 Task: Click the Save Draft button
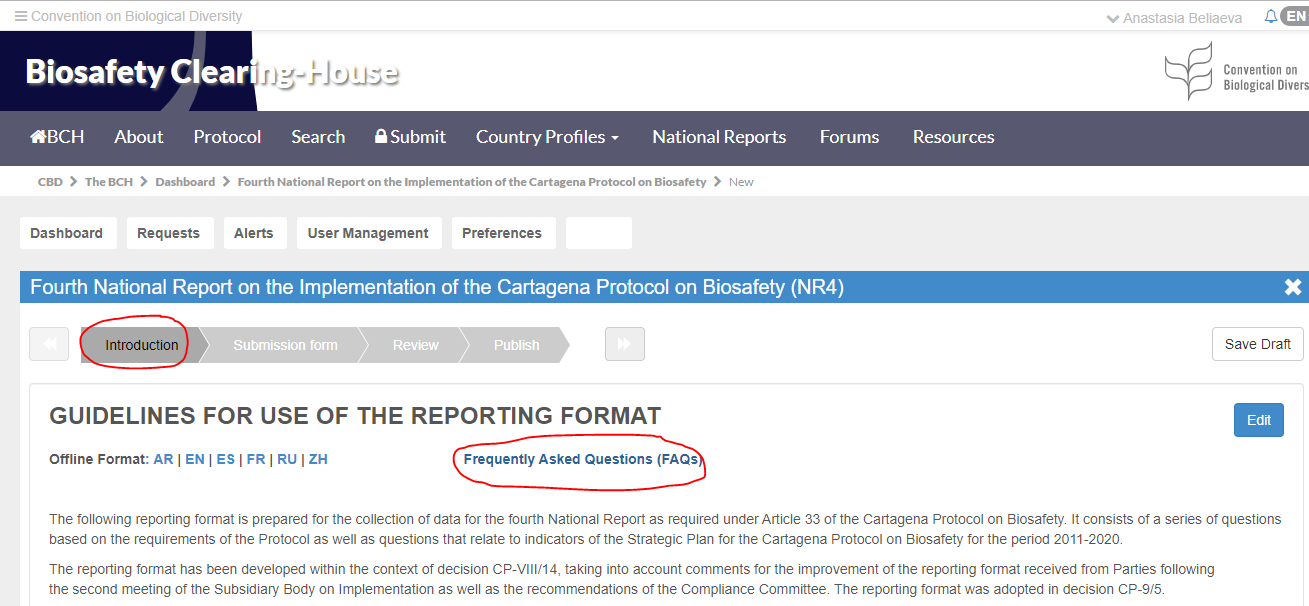pos(1257,344)
